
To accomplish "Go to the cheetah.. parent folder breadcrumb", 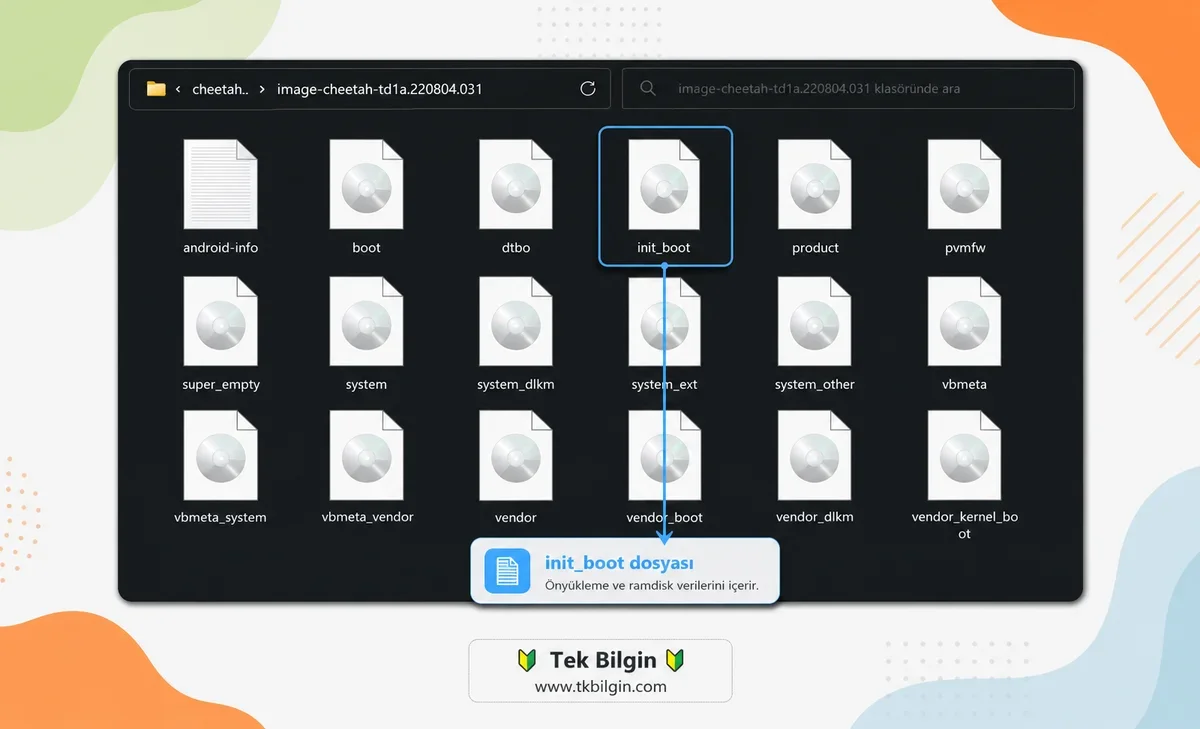I will pos(220,89).
